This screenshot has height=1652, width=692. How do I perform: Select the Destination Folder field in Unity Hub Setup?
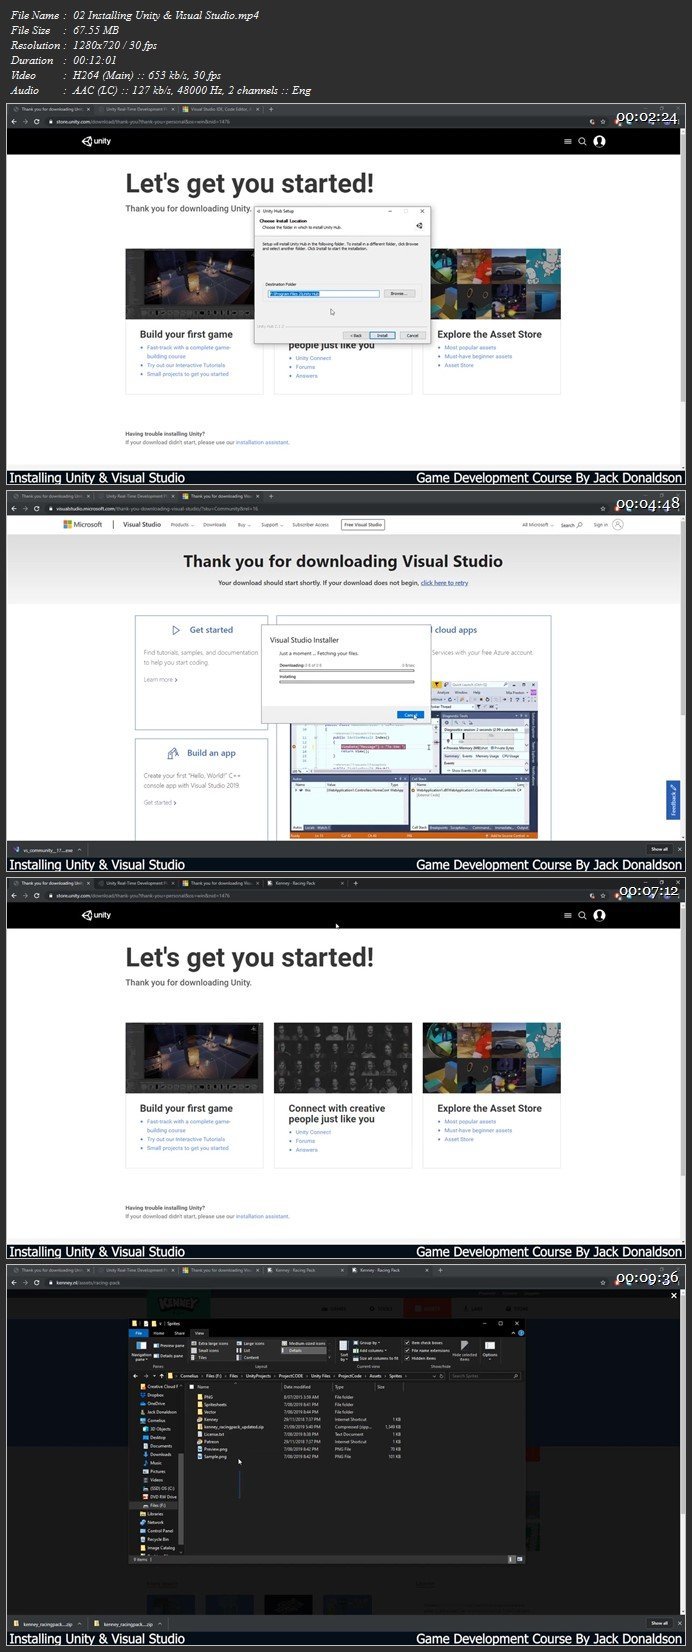(324, 294)
